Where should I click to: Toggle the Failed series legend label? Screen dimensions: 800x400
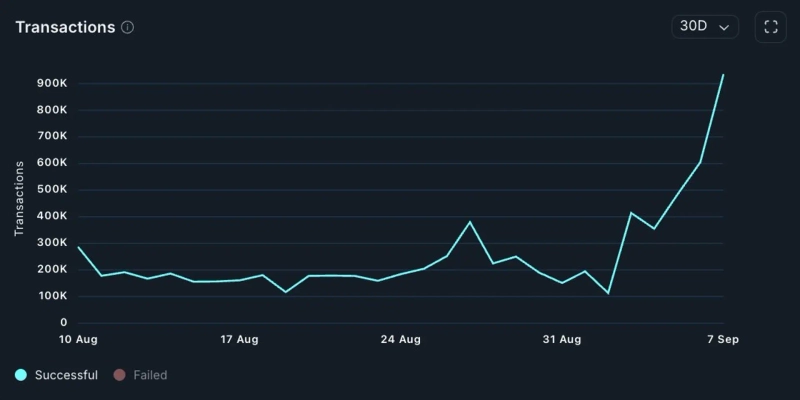click(x=150, y=375)
